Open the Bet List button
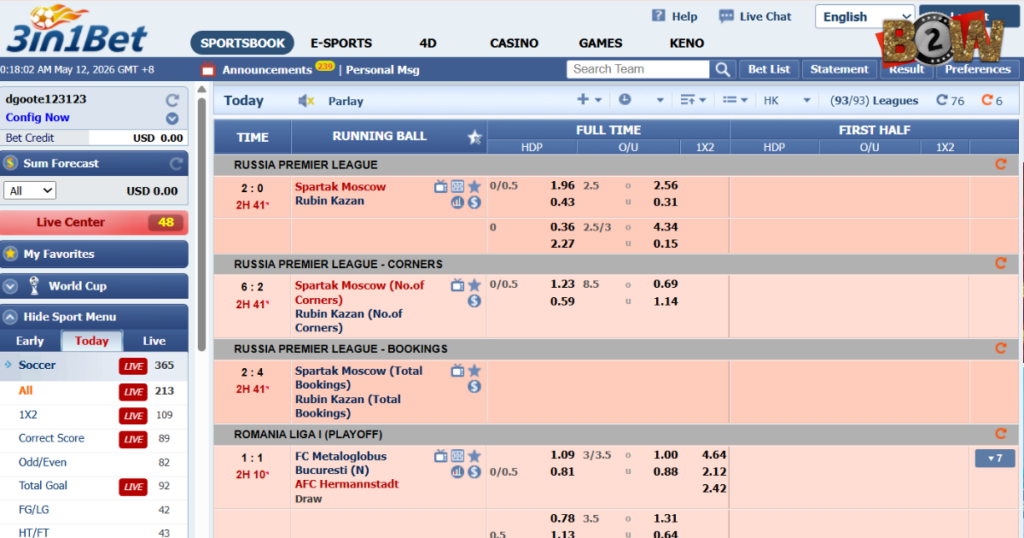The height and width of the screenshot is (538, 1024). (x=769, y=69)
